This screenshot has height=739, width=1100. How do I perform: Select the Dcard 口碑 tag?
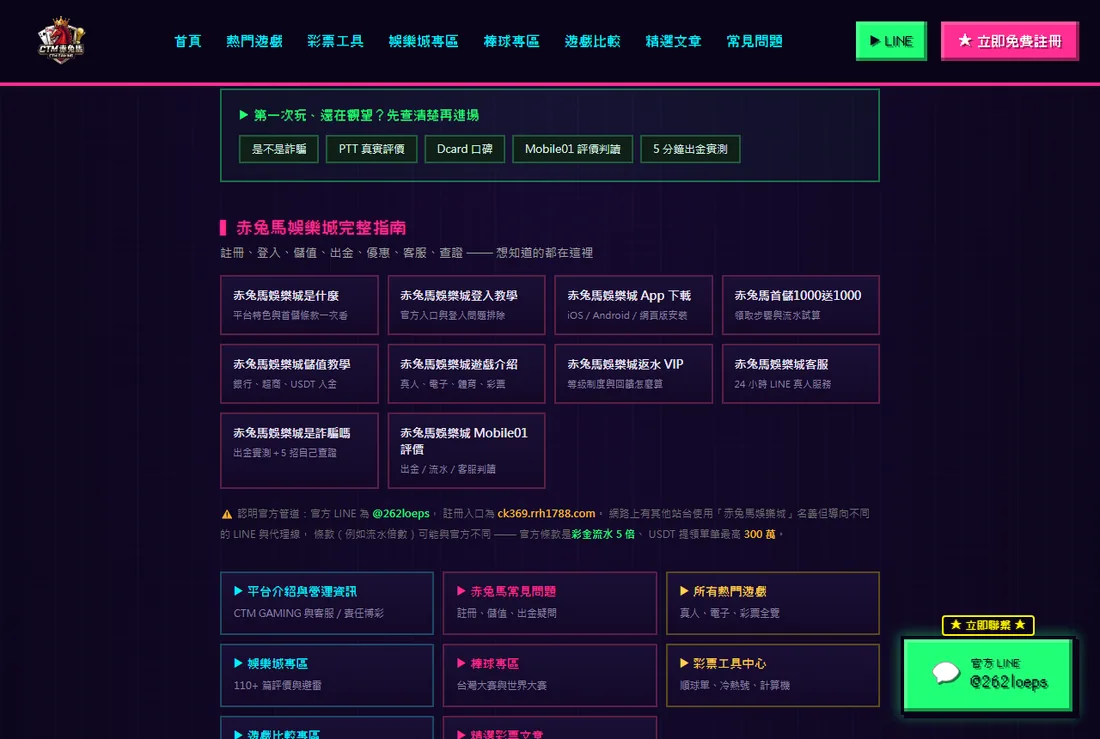click(464, 149)
